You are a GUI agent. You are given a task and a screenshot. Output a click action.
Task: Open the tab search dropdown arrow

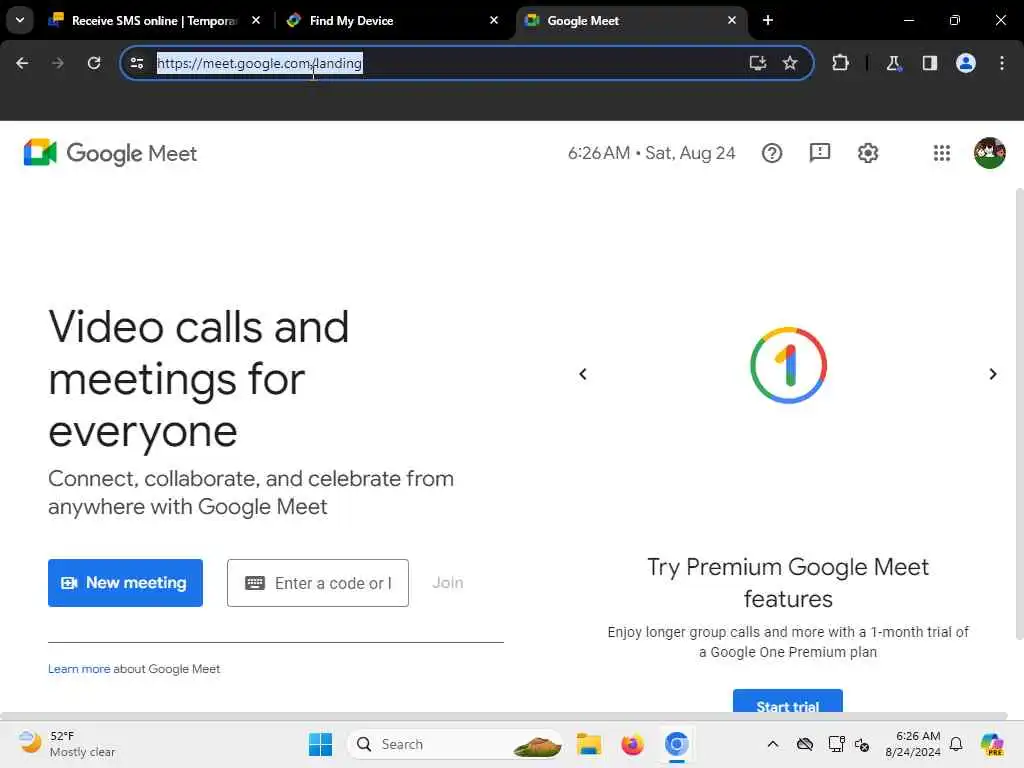click(x=20, y=20)
